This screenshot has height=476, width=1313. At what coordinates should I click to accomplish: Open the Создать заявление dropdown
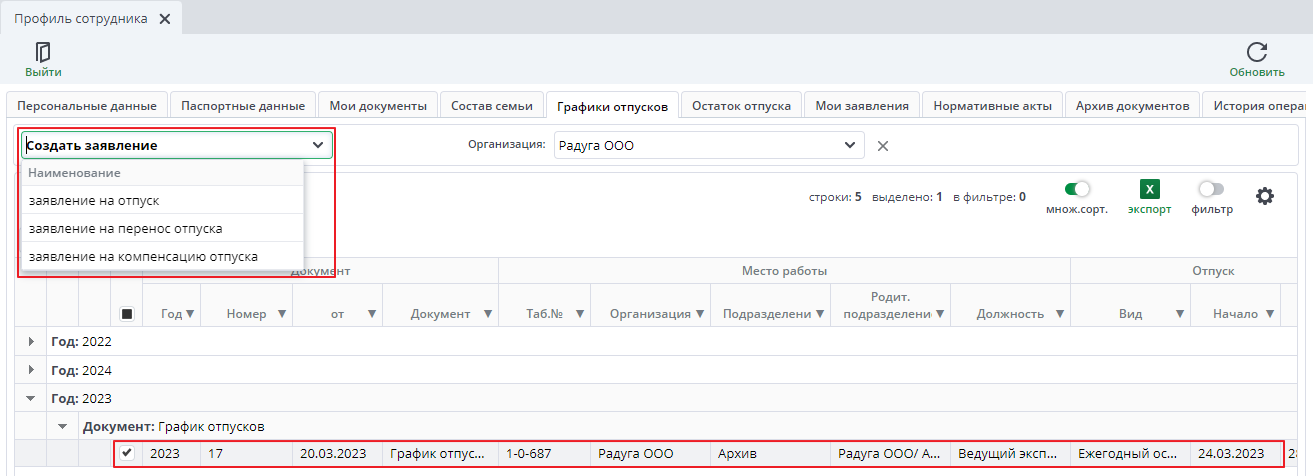pos(177,145)
